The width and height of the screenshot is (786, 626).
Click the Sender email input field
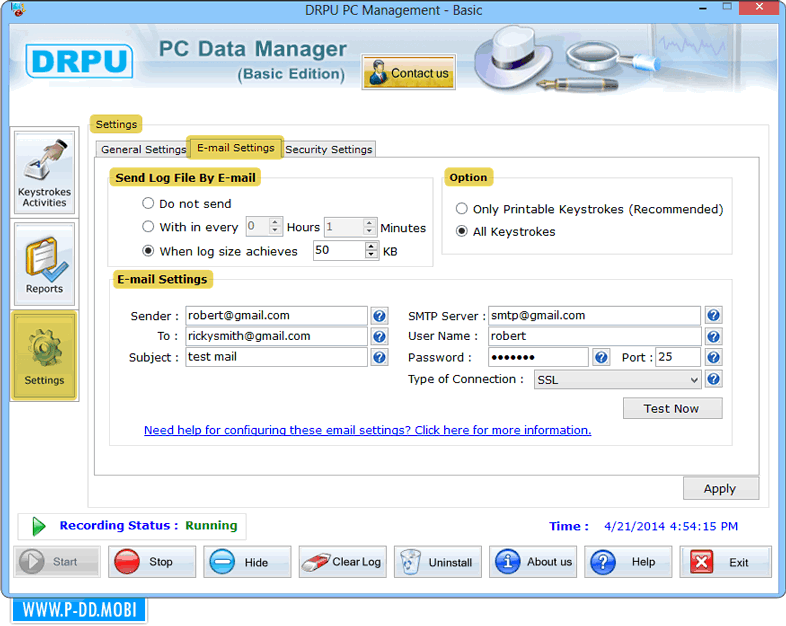click(276, 316)
